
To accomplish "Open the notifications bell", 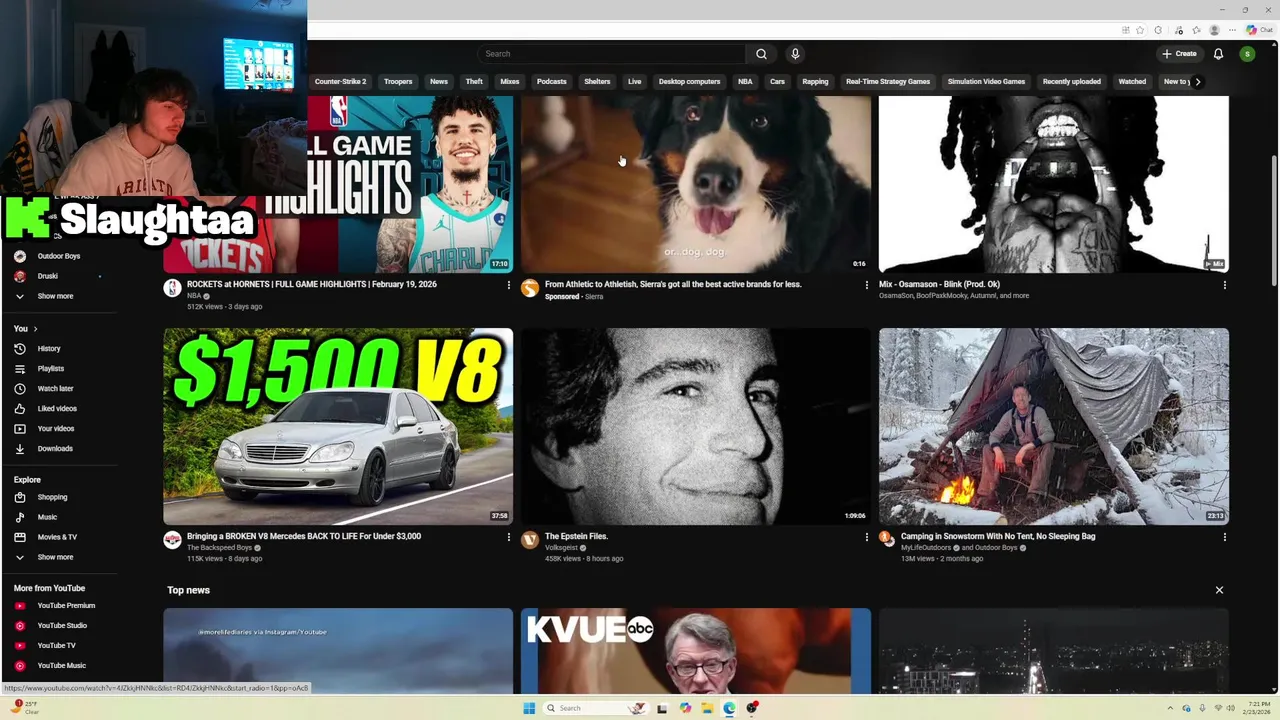I will click(1218, 54).
